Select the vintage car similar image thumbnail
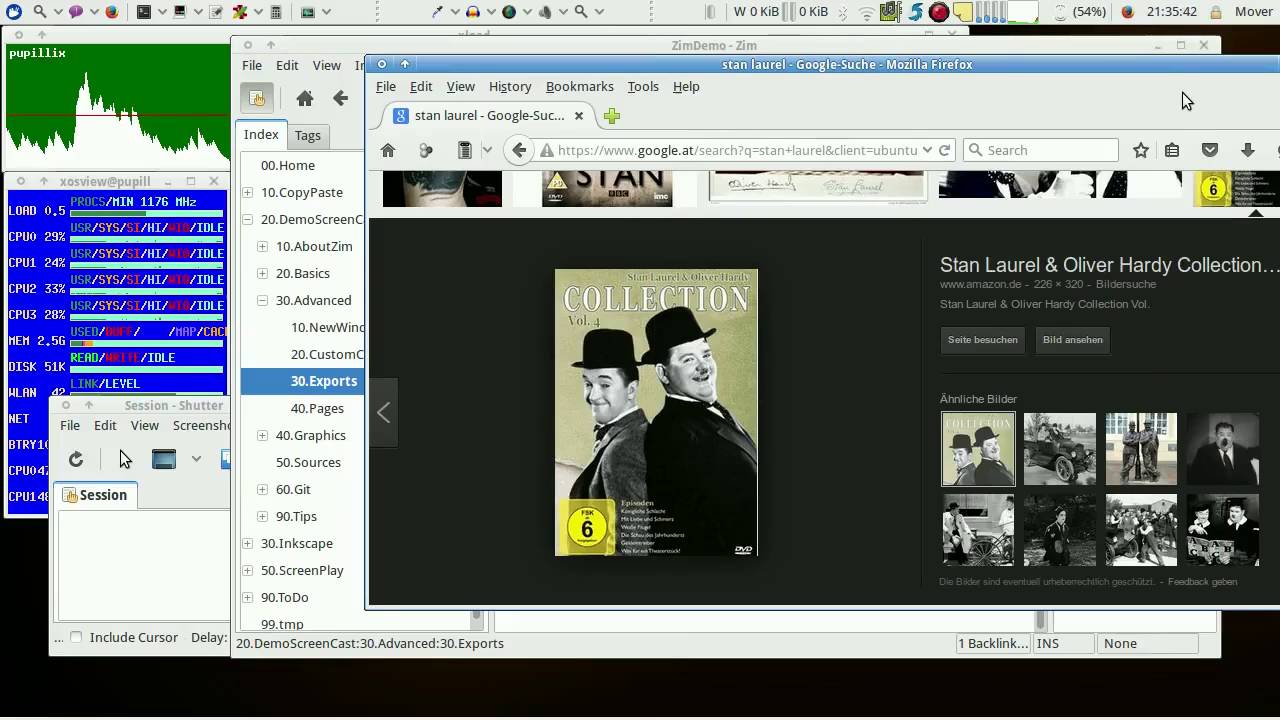Image resolution: width=1280 pixels, height=720 pixels. pos(1060,449)
